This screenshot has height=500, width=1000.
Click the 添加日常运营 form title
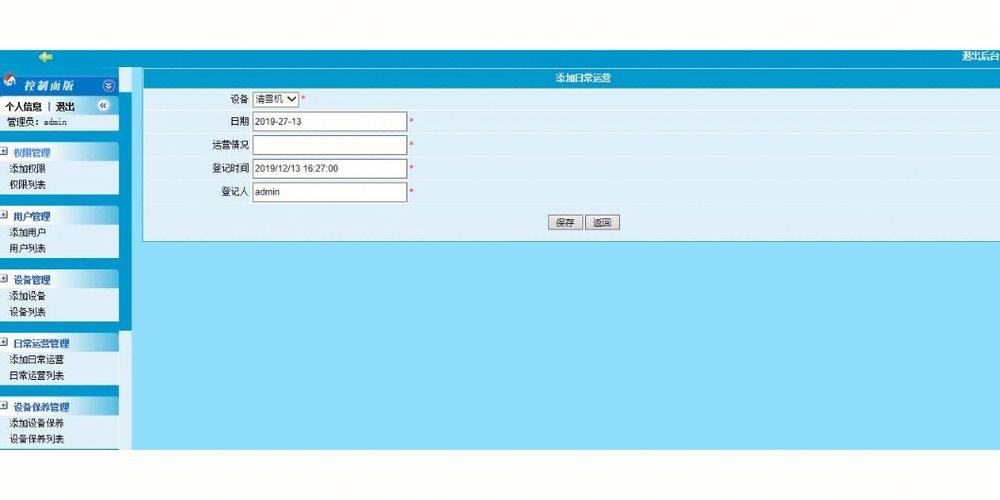pyautogui.click(x=582, y=78)
